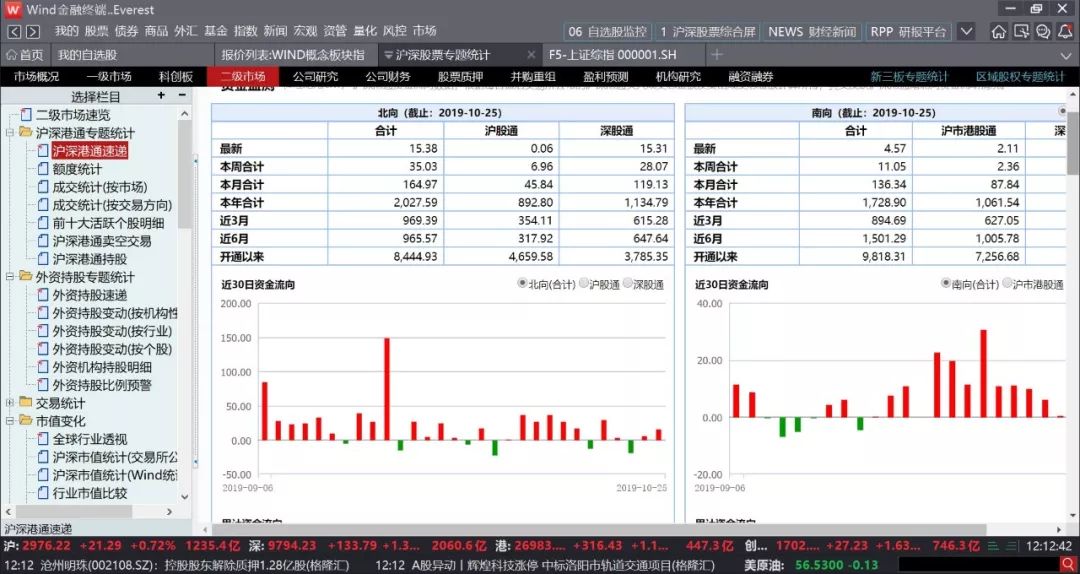The image size is (1080, 574).
Task: Open the 基金 menu
Action: [216, 31]
